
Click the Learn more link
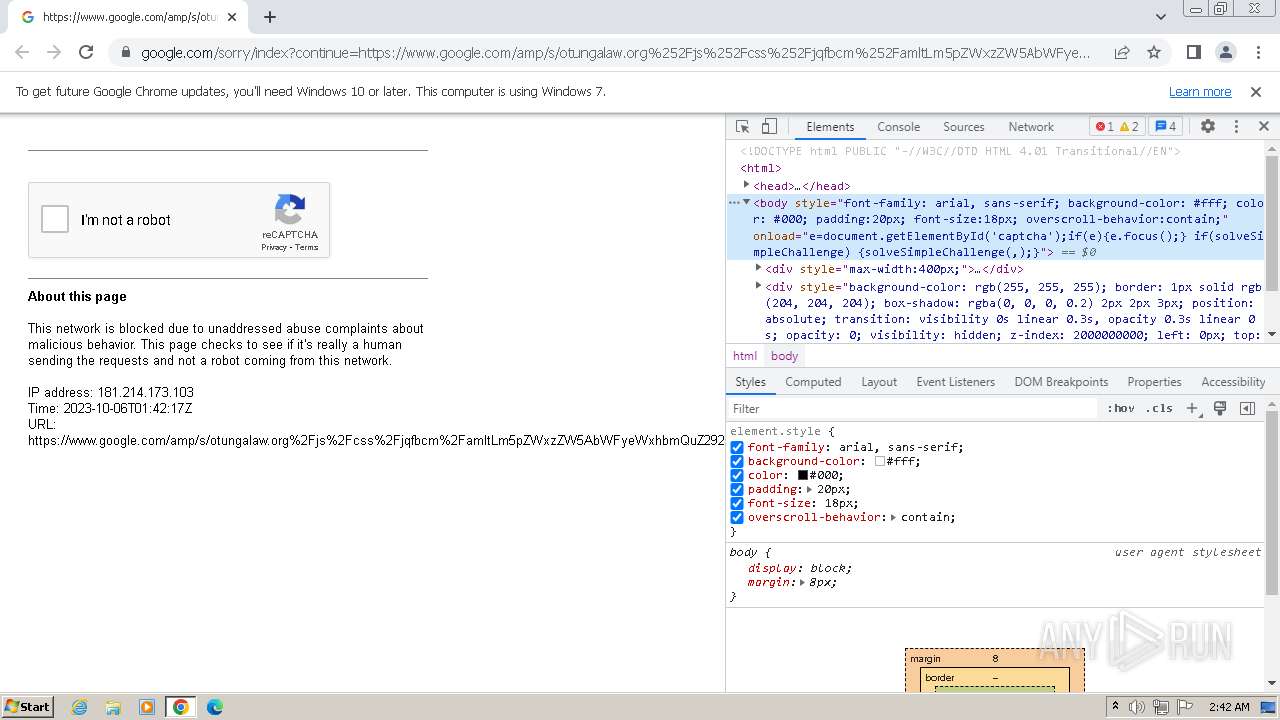[1200, 92]
